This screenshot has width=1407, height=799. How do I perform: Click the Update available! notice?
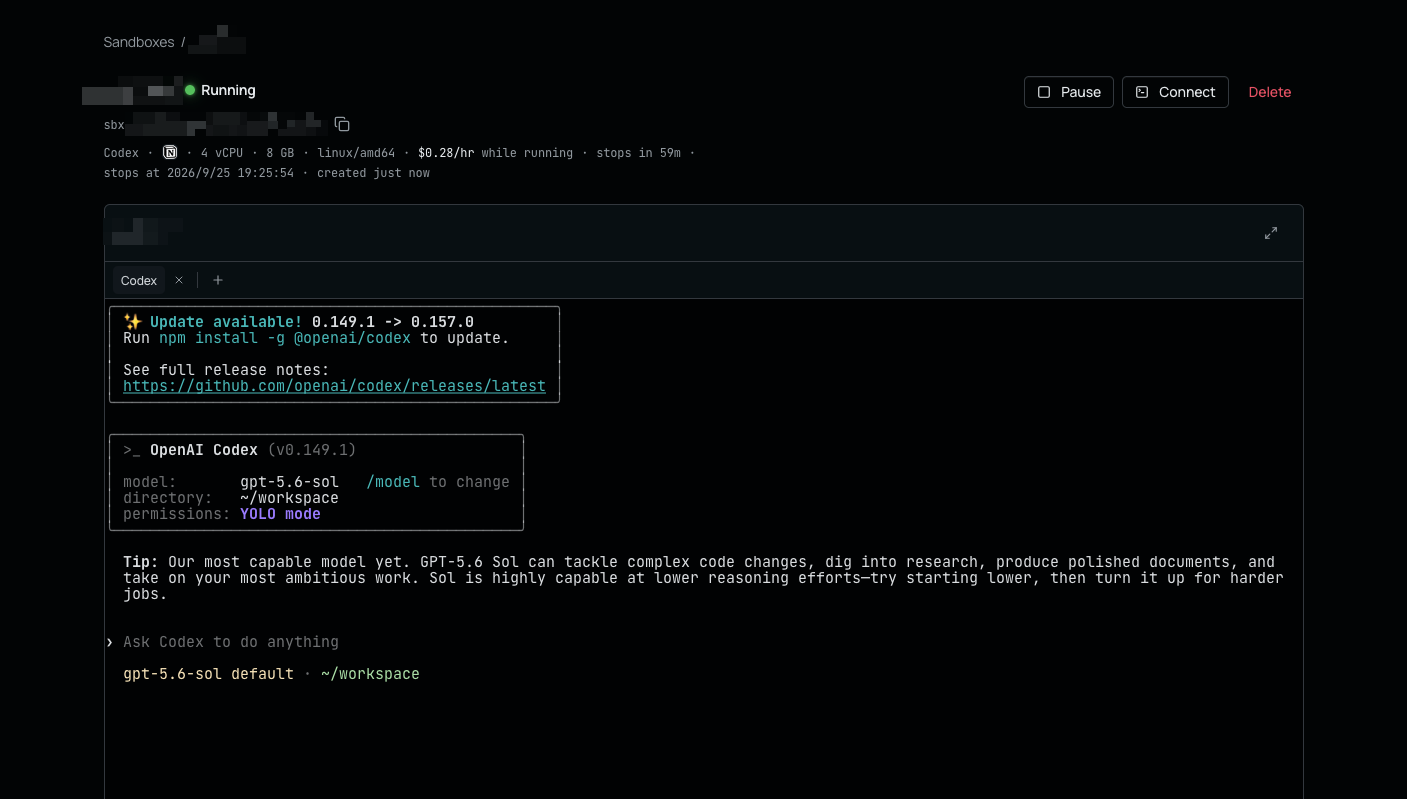pyautogui.click(x=226, y=322)
